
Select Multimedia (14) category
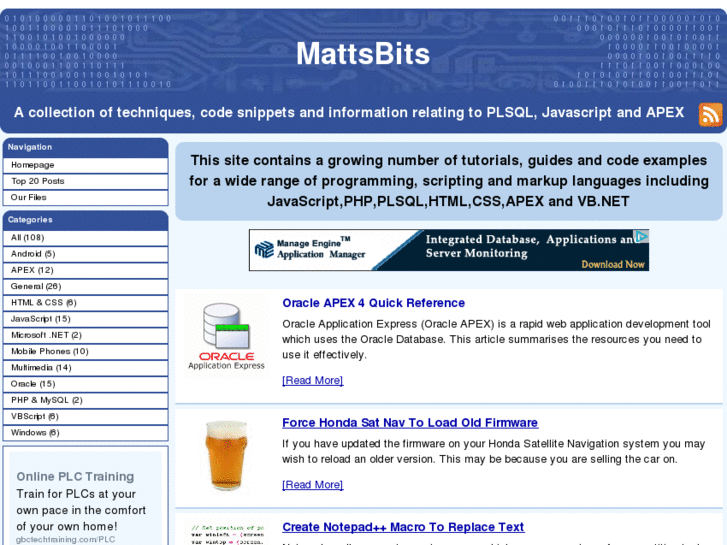tap(85, 368)
